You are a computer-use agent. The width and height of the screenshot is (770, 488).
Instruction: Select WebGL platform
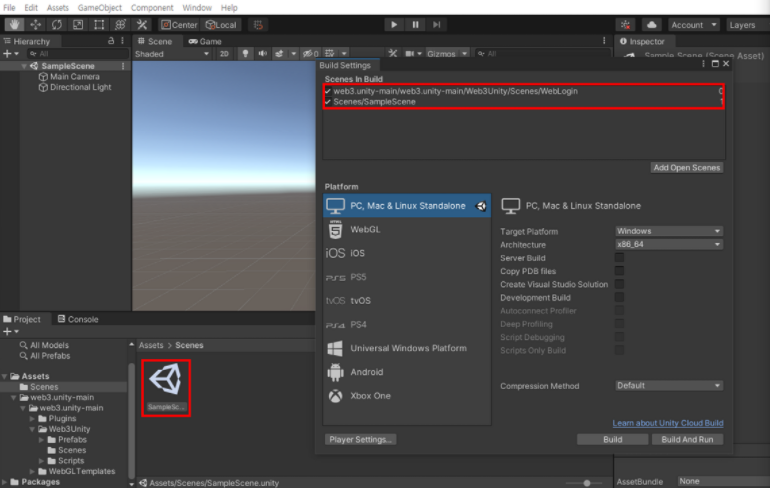(407, 229)
